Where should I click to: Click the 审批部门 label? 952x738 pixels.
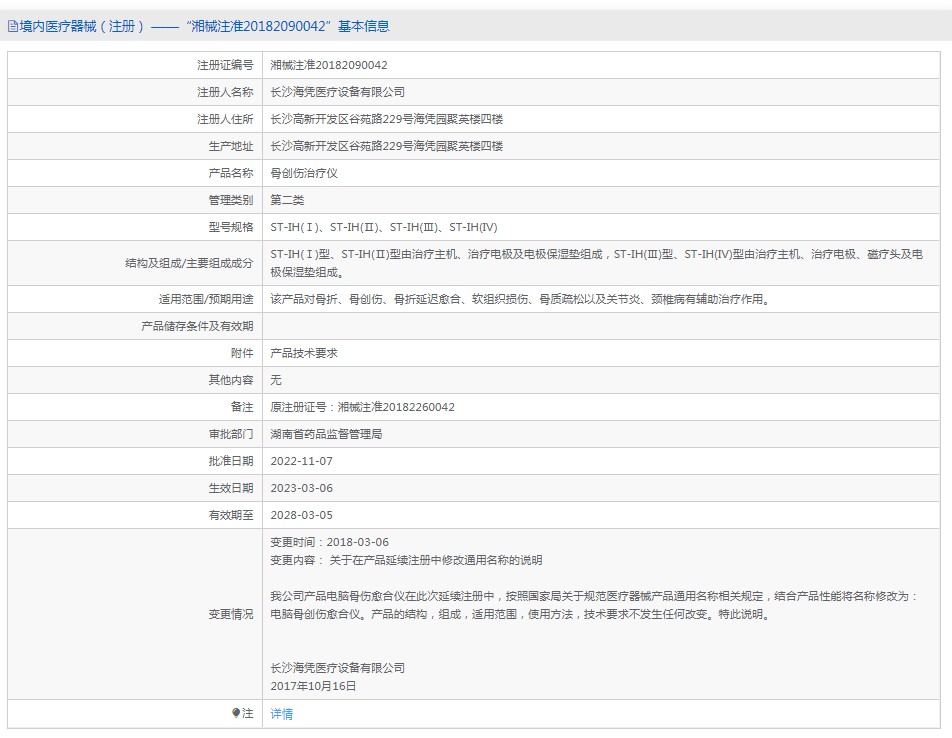231,434
